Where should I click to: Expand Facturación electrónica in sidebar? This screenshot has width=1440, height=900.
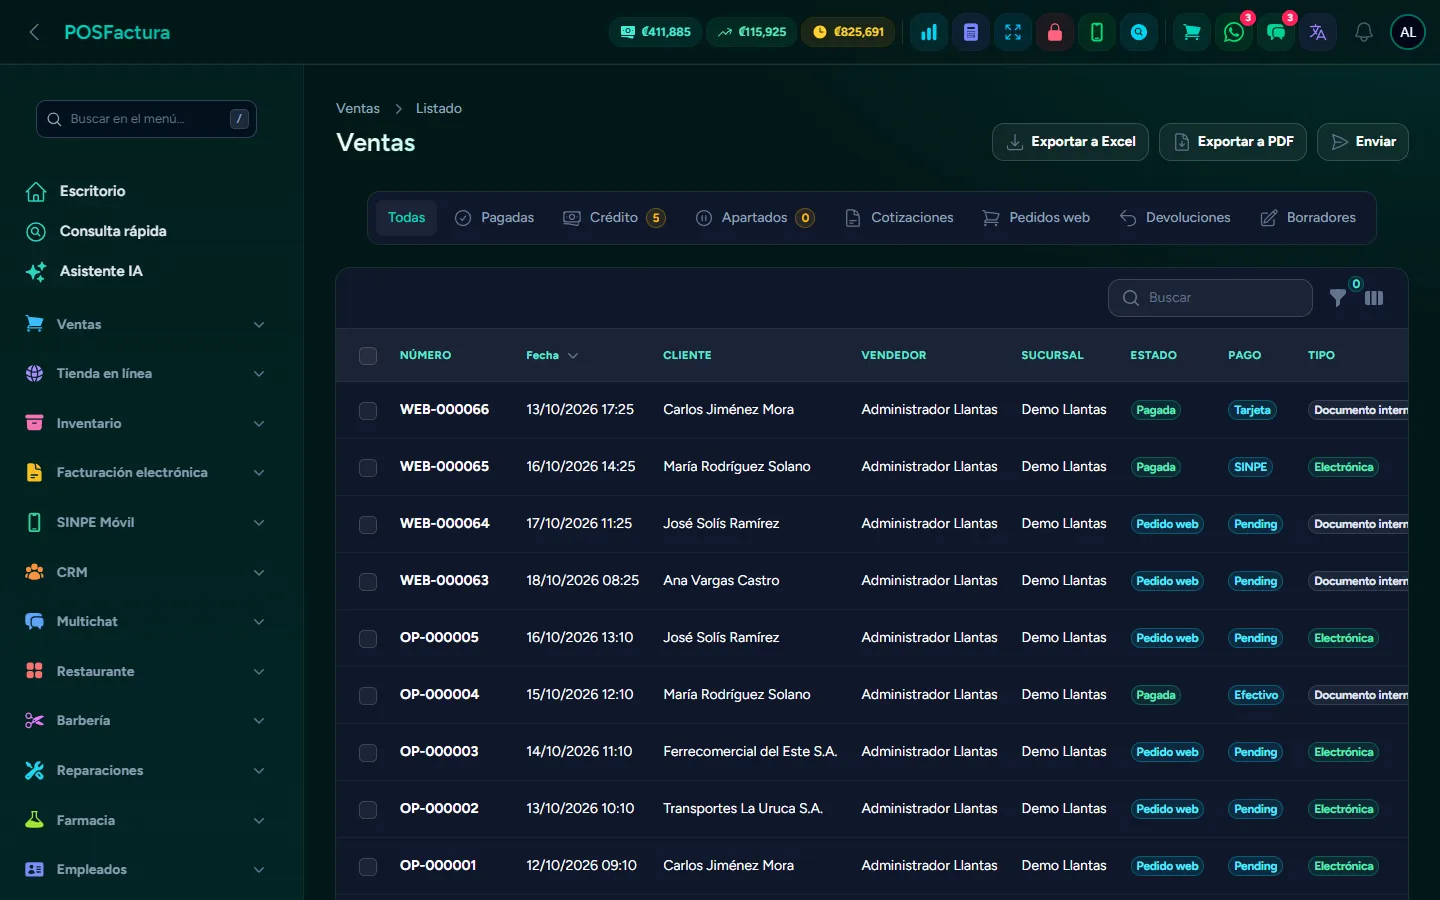[x=146, y=473]
